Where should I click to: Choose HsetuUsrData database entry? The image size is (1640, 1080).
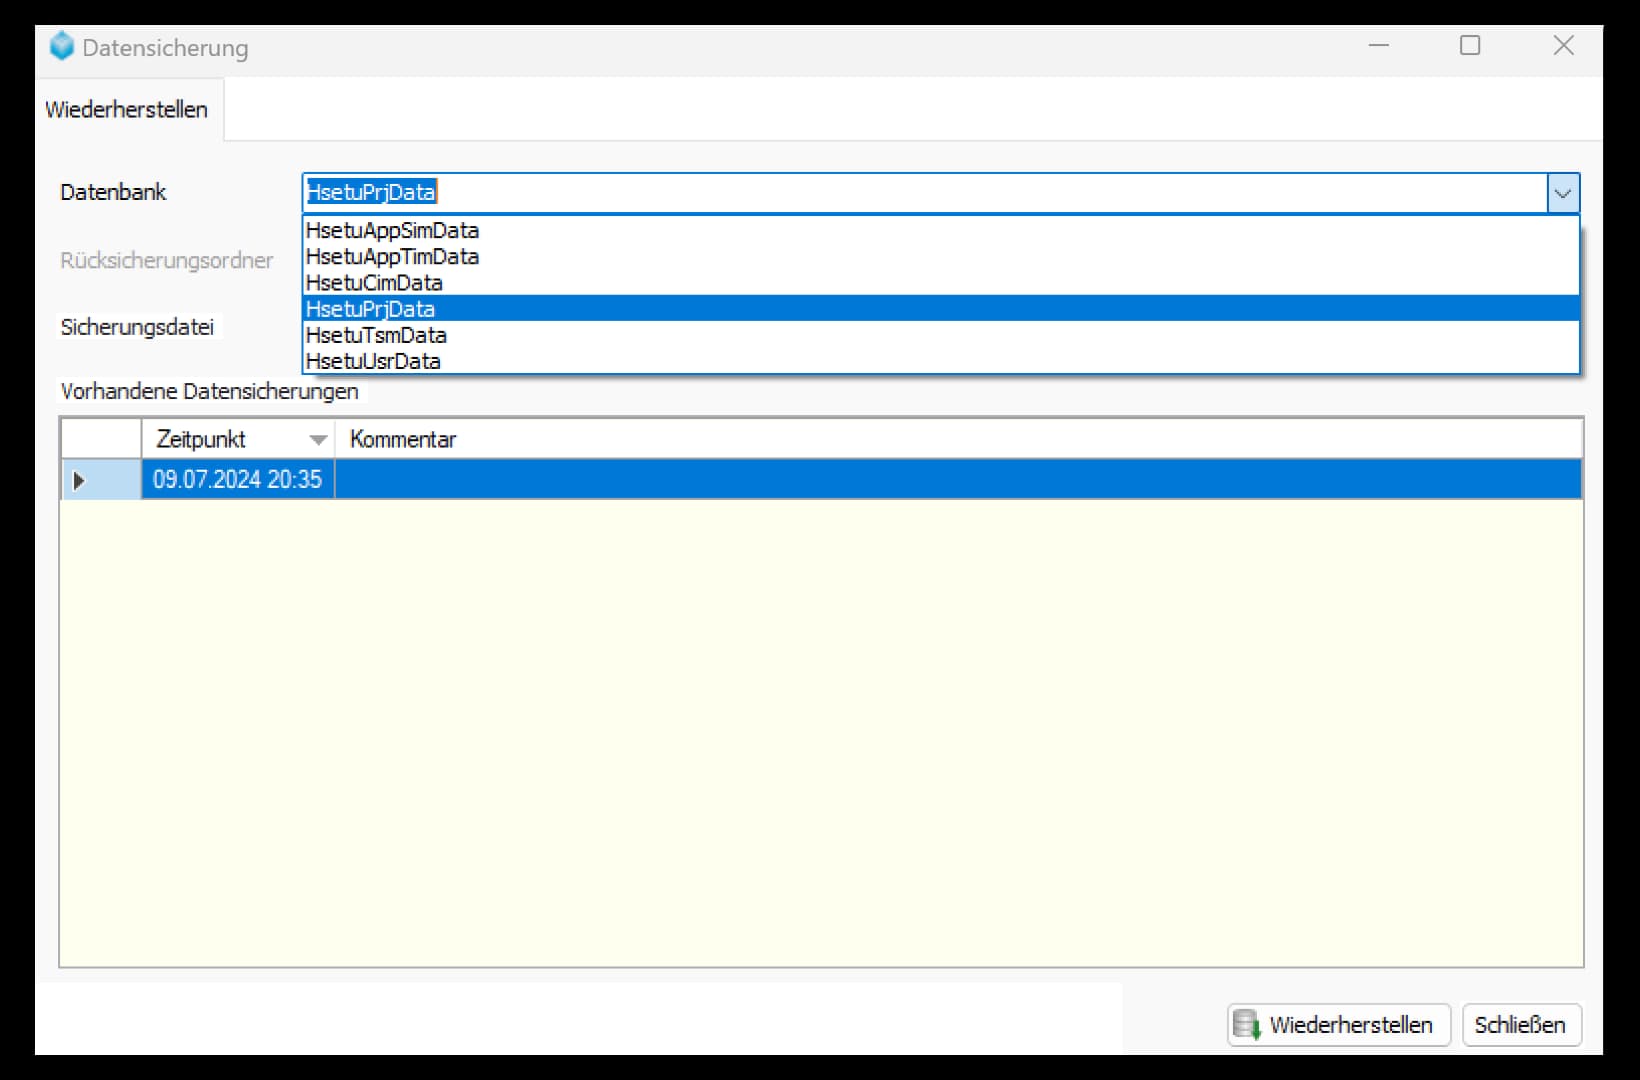click(373, 361)
